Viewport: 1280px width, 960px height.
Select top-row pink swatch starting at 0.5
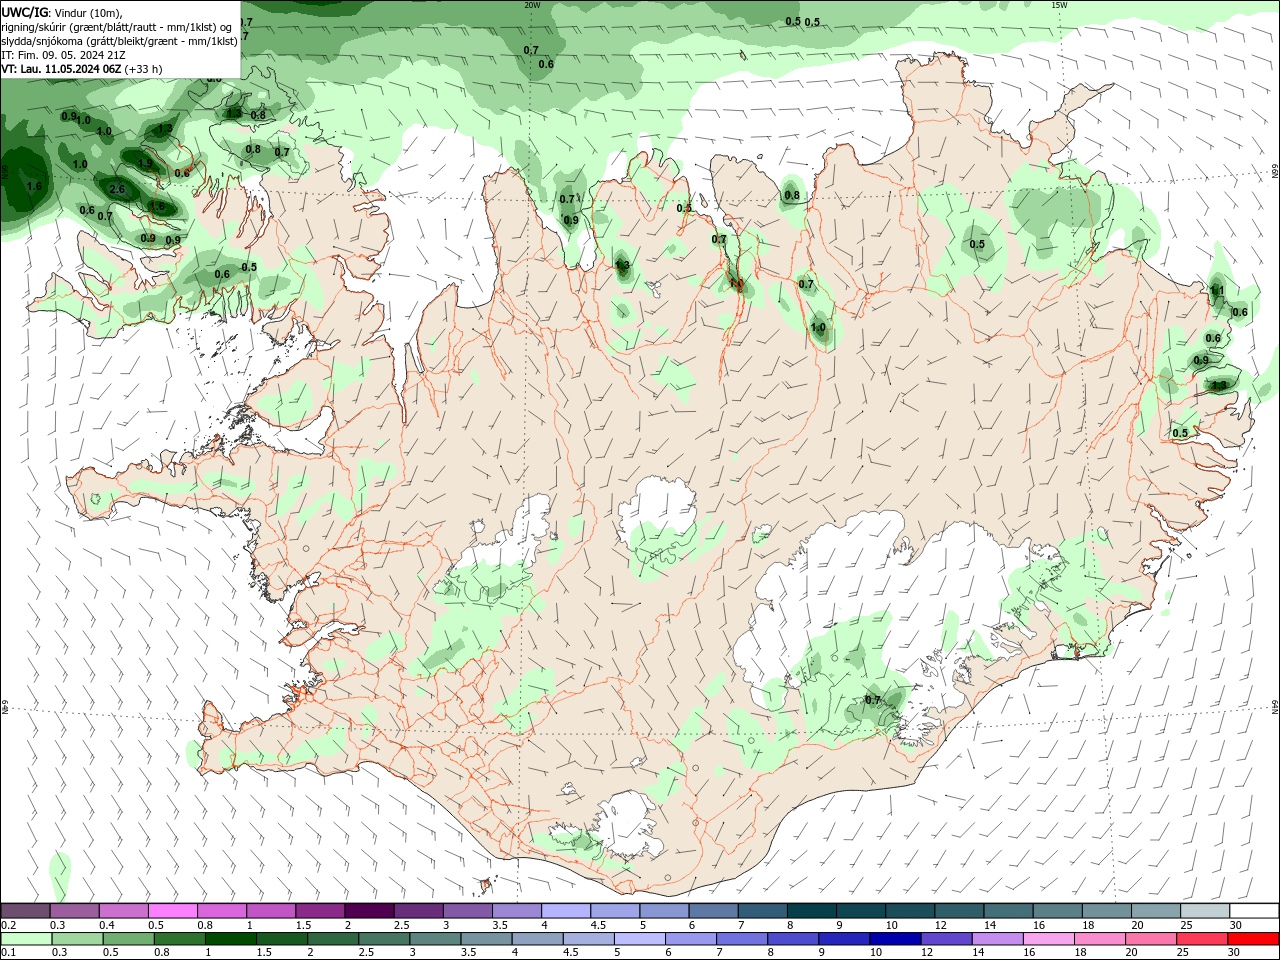173,911
